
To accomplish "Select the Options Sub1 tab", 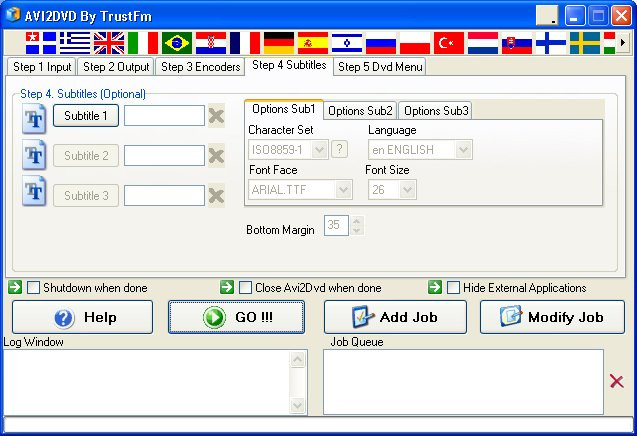I will pos(284,109).
